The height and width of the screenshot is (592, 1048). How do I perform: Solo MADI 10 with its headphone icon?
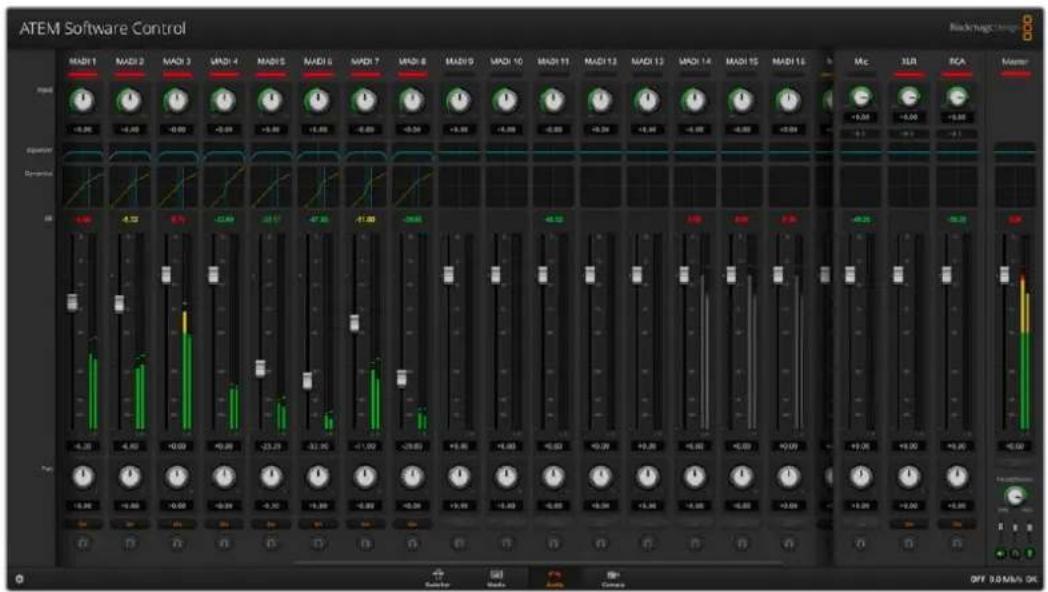(x=506, y=544)
